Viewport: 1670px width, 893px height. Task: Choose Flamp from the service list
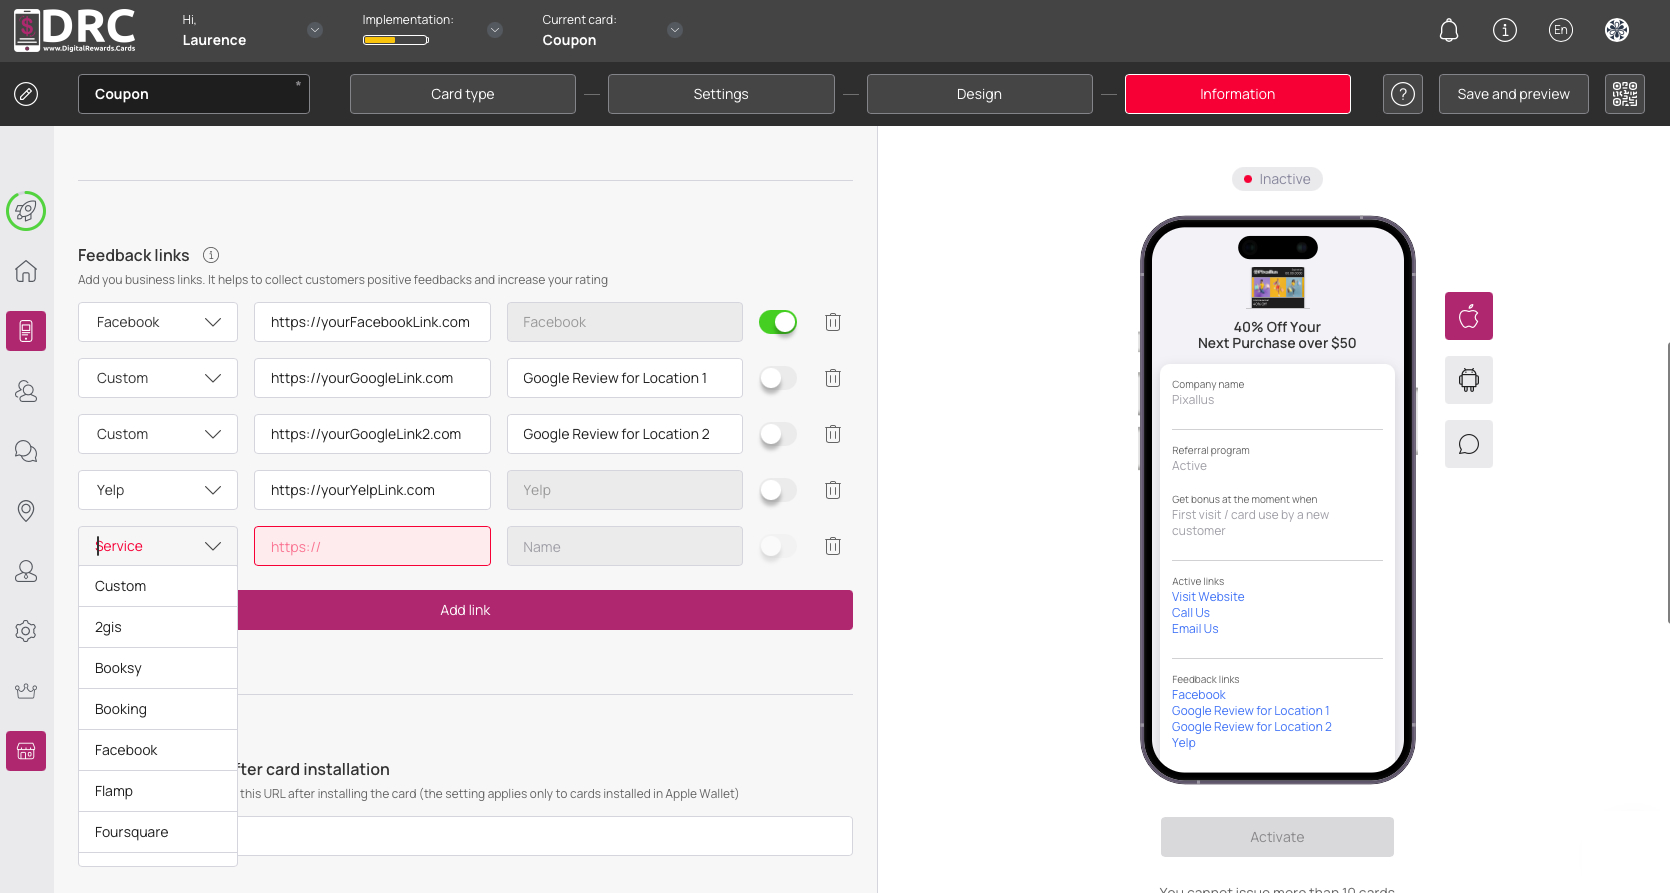pyautogui.click(x=158, y=791)
